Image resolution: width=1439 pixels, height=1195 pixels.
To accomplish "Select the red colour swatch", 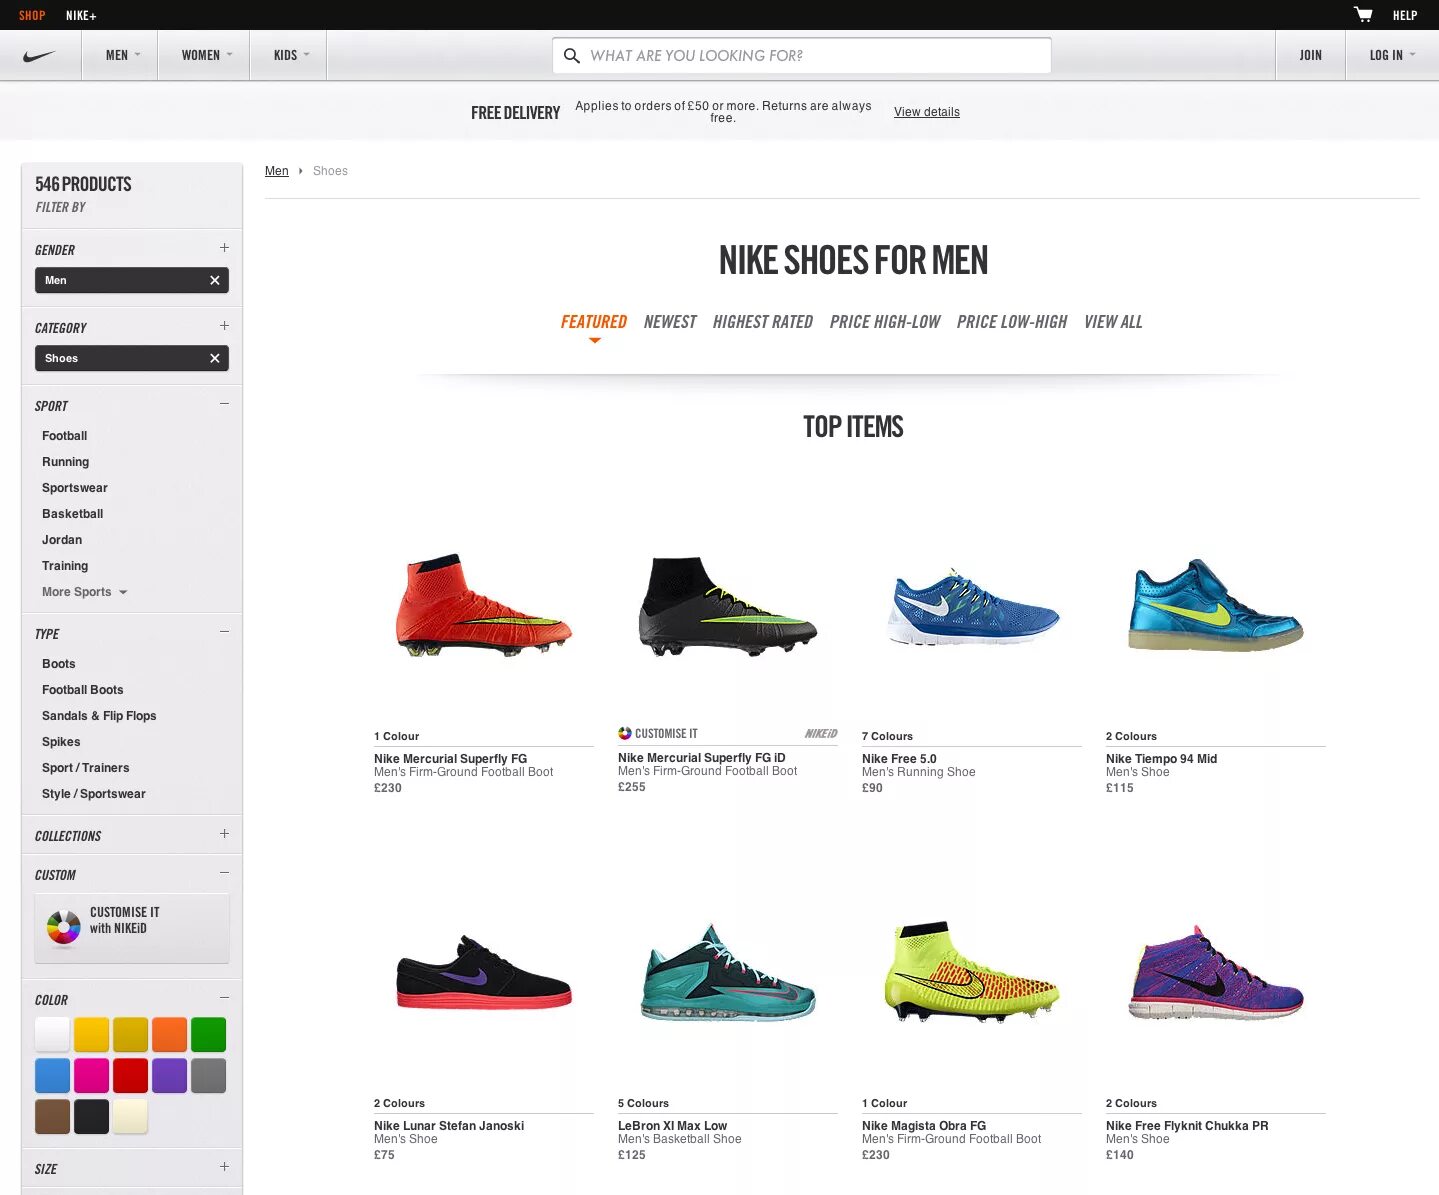I will pos(131,1076).
